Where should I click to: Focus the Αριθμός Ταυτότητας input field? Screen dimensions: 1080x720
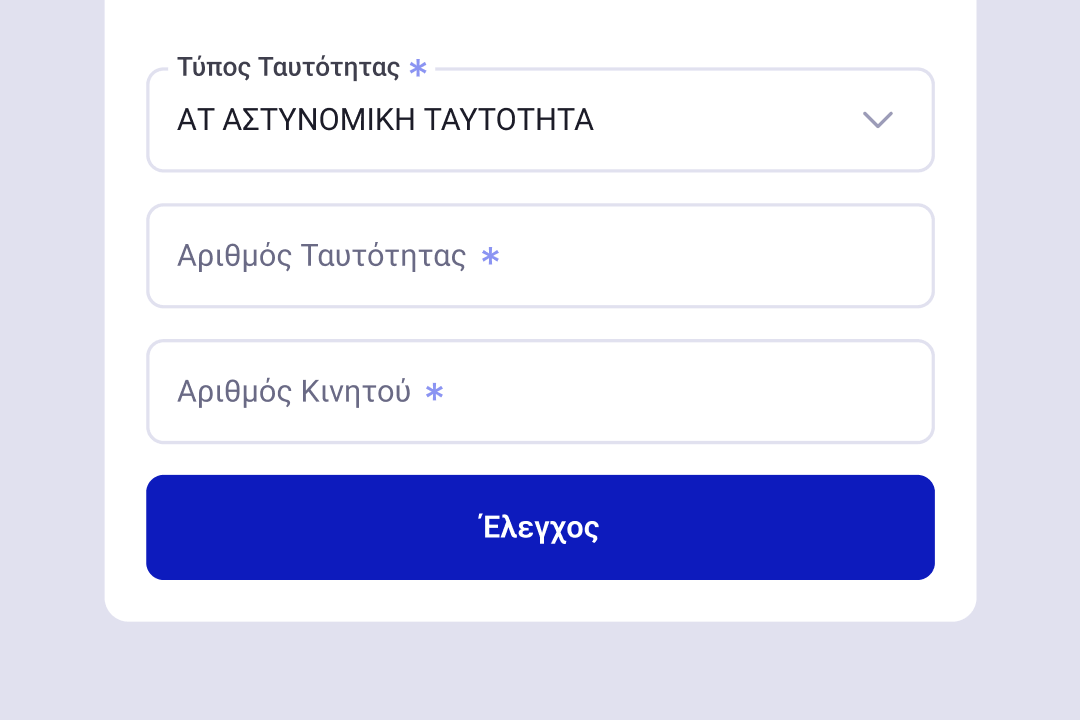(540, 256)
